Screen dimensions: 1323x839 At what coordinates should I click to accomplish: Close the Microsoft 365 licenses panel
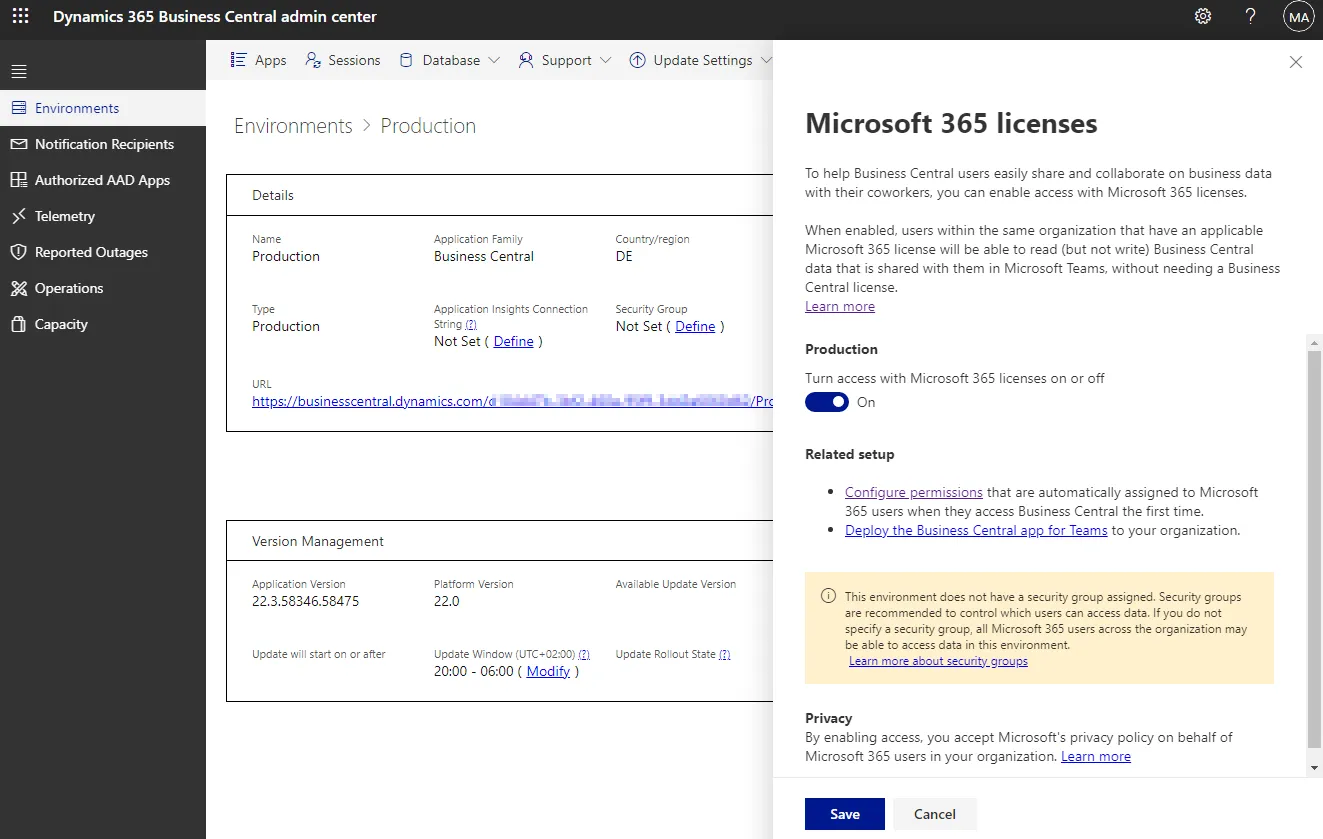point(1296,62)
